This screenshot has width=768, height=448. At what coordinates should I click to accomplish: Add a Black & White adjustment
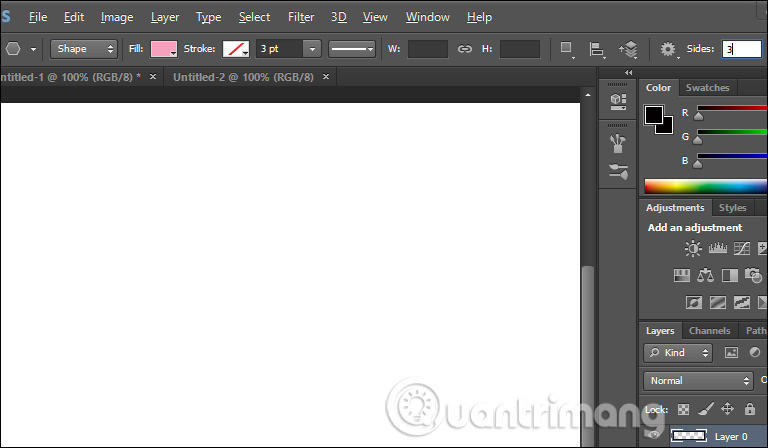pyautogui.click(x=730, y=275)
